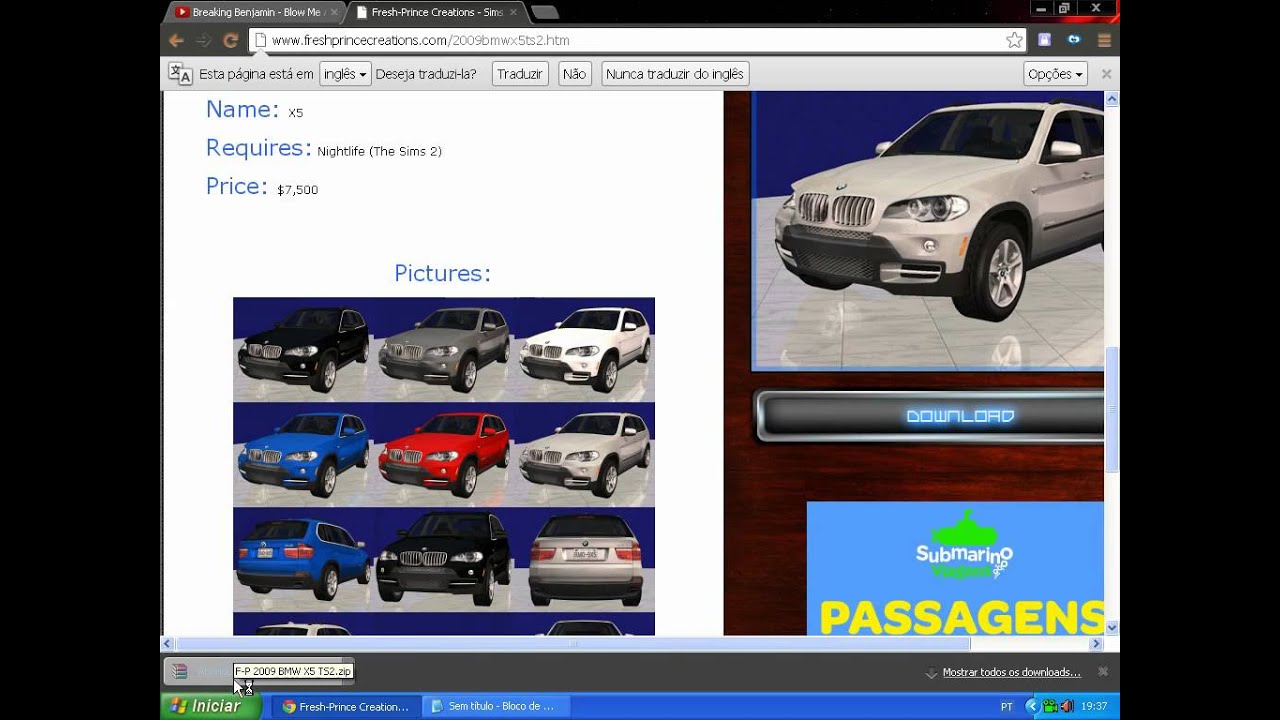Image resolution: width=1280 pixels, height=720 pixels.
Task: Click the 19:37 clock in the taskbar
Action: tap(1094, 706)
